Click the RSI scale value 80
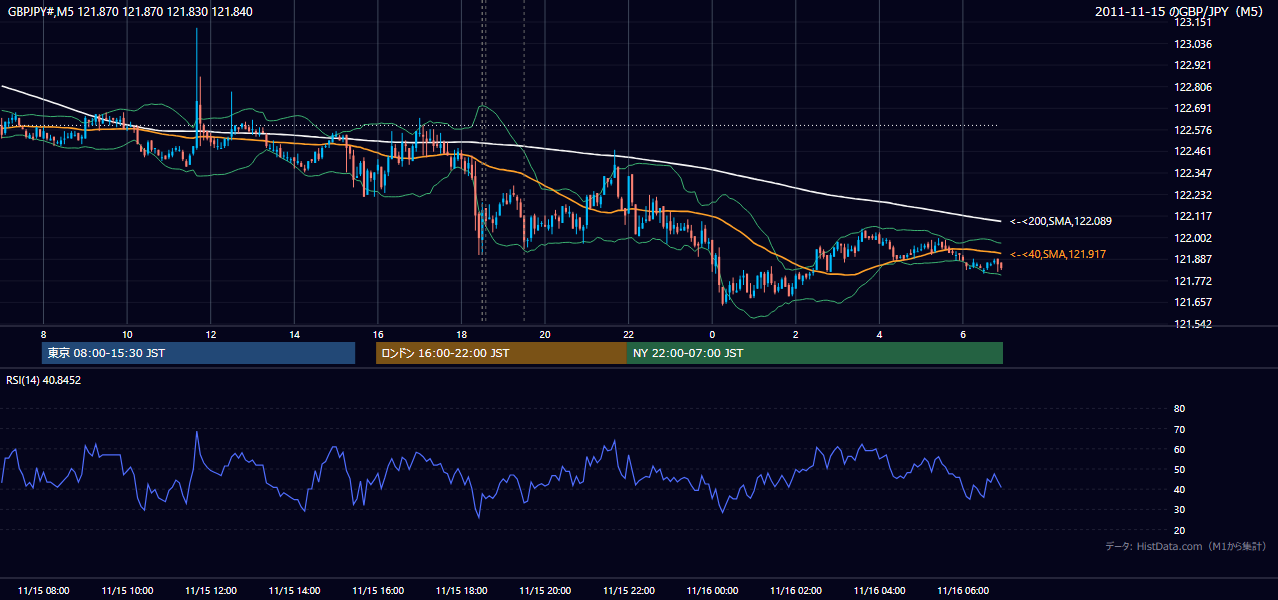The width and height of the screenshot is (1278, 600). tap(1179, 409)
